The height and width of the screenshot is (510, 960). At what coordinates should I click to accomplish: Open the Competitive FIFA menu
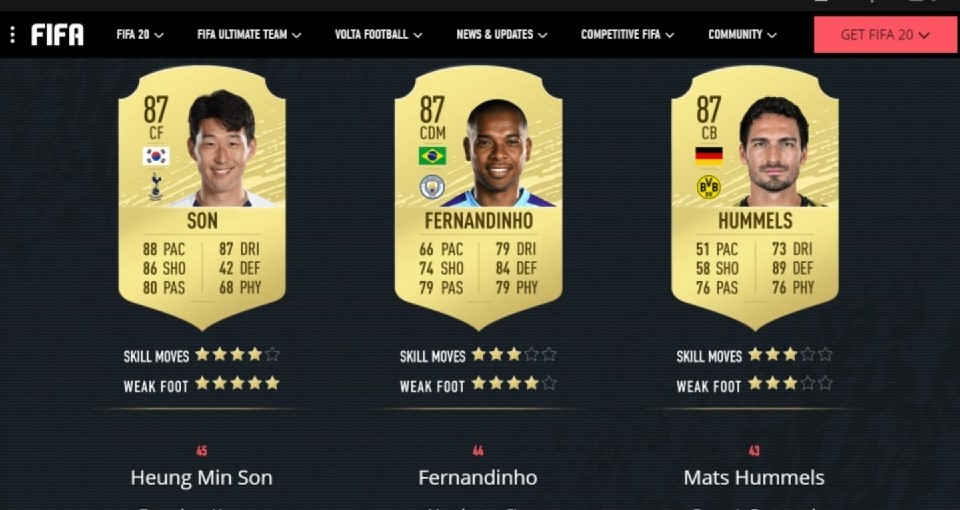pos(628,35)
